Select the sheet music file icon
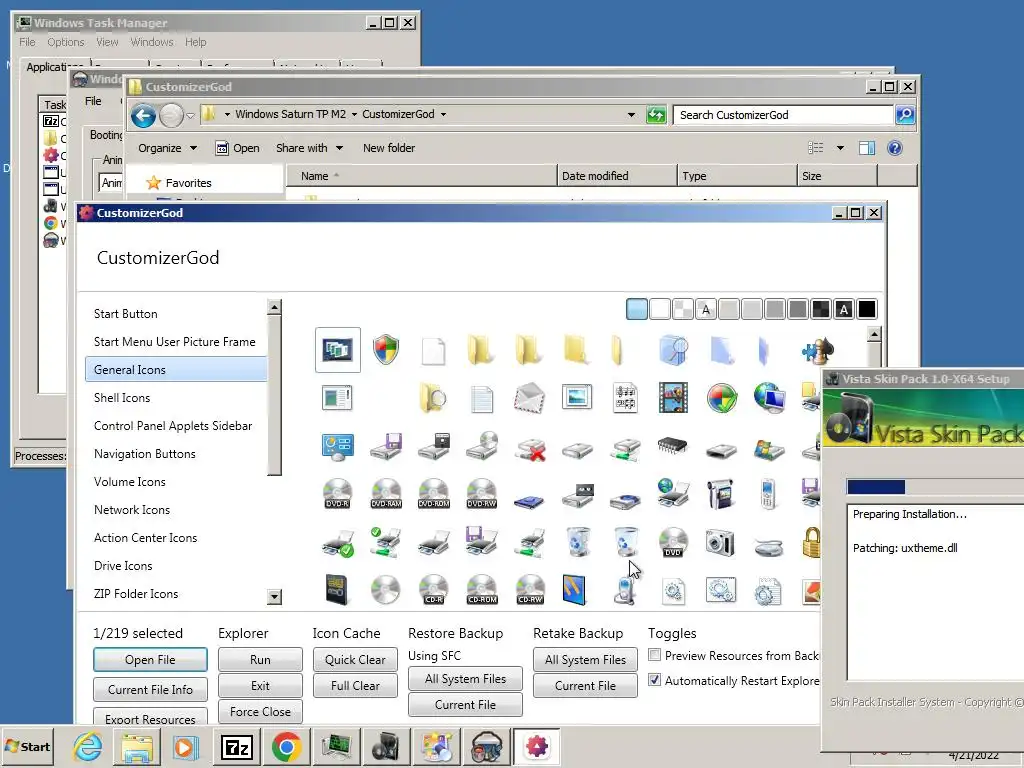 [x=625, y=398]
